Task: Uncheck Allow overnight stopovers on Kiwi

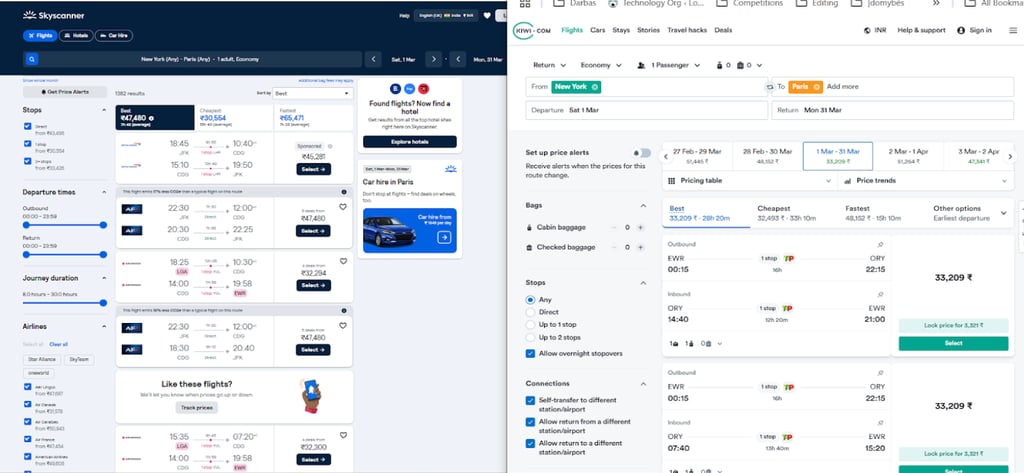Action: tap(530, 353)
